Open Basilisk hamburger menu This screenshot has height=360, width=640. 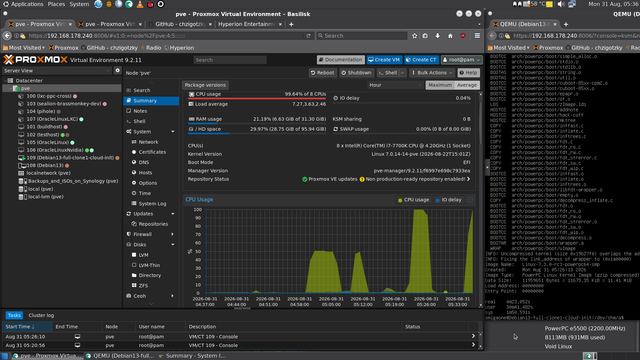point(477,36)
